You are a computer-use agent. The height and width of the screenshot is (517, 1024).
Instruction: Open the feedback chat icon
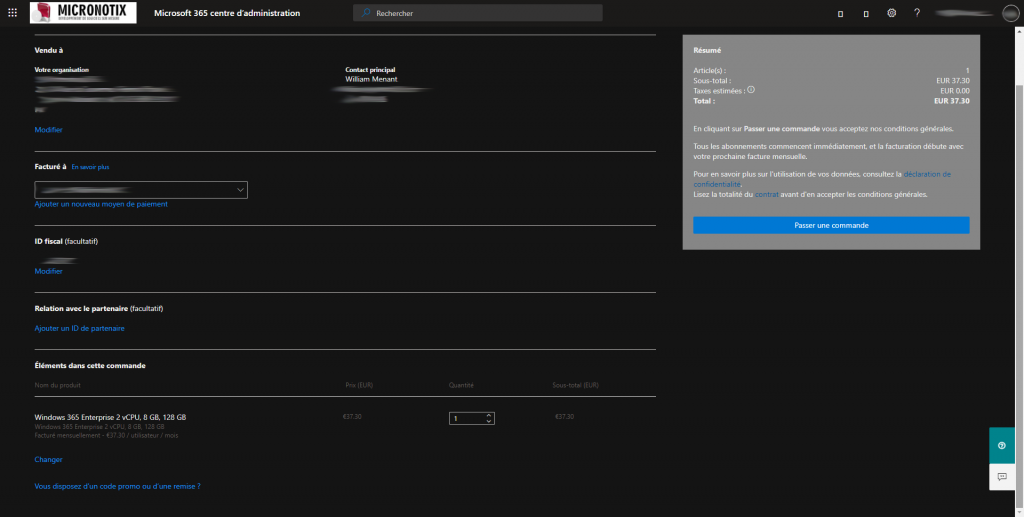coord(1002,477)
